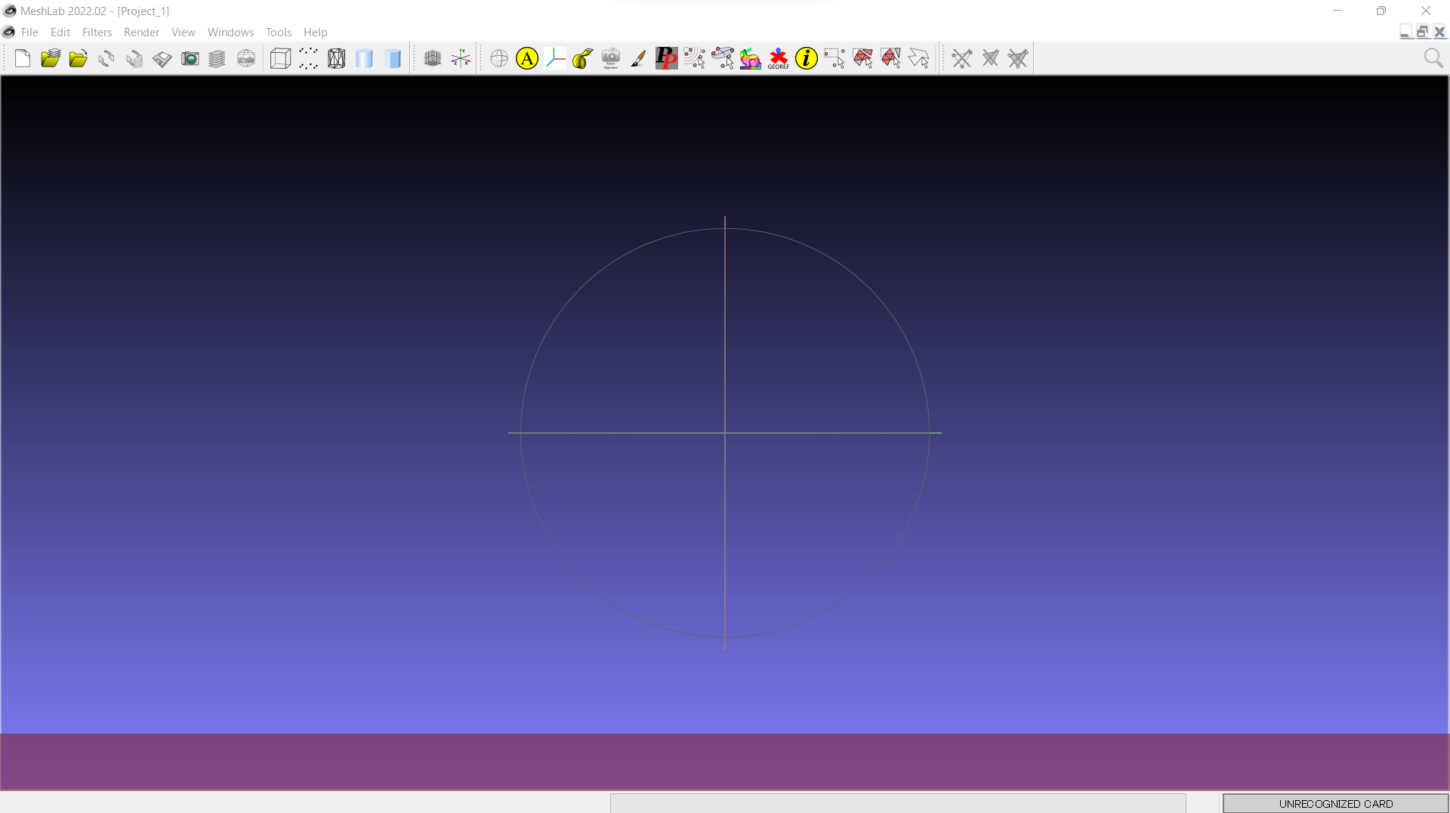Click the MeshLab eye logo in title bar

(x=10, y=11)
